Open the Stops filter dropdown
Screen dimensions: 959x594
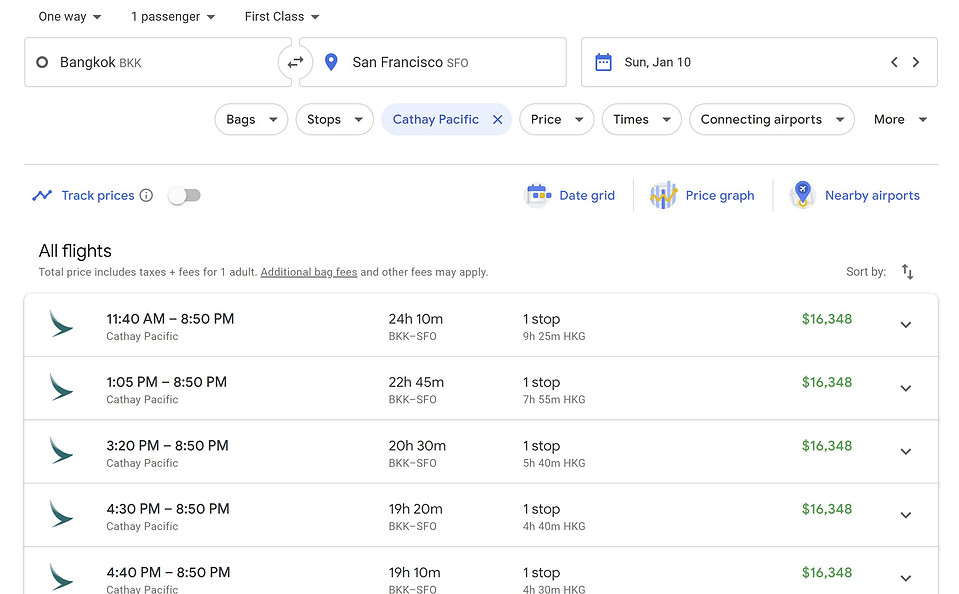point(335,119)
